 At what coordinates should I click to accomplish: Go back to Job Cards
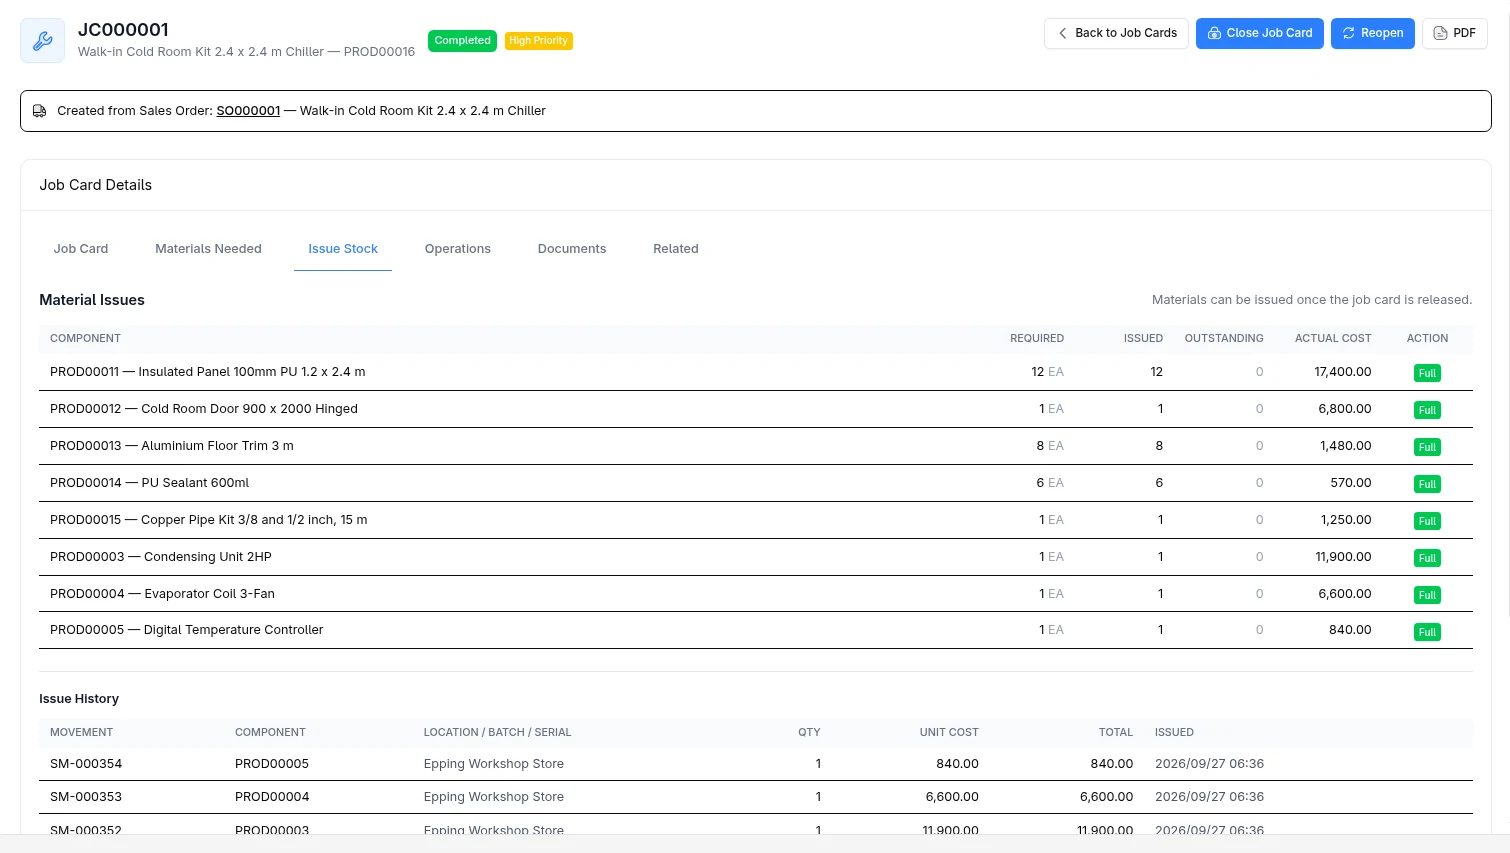tap(1116, 33)
